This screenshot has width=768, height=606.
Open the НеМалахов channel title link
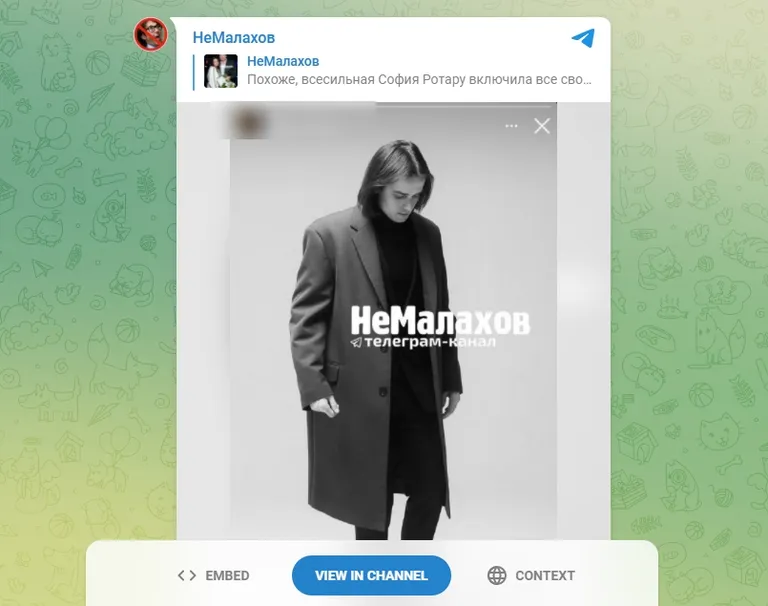pos(234,37)
